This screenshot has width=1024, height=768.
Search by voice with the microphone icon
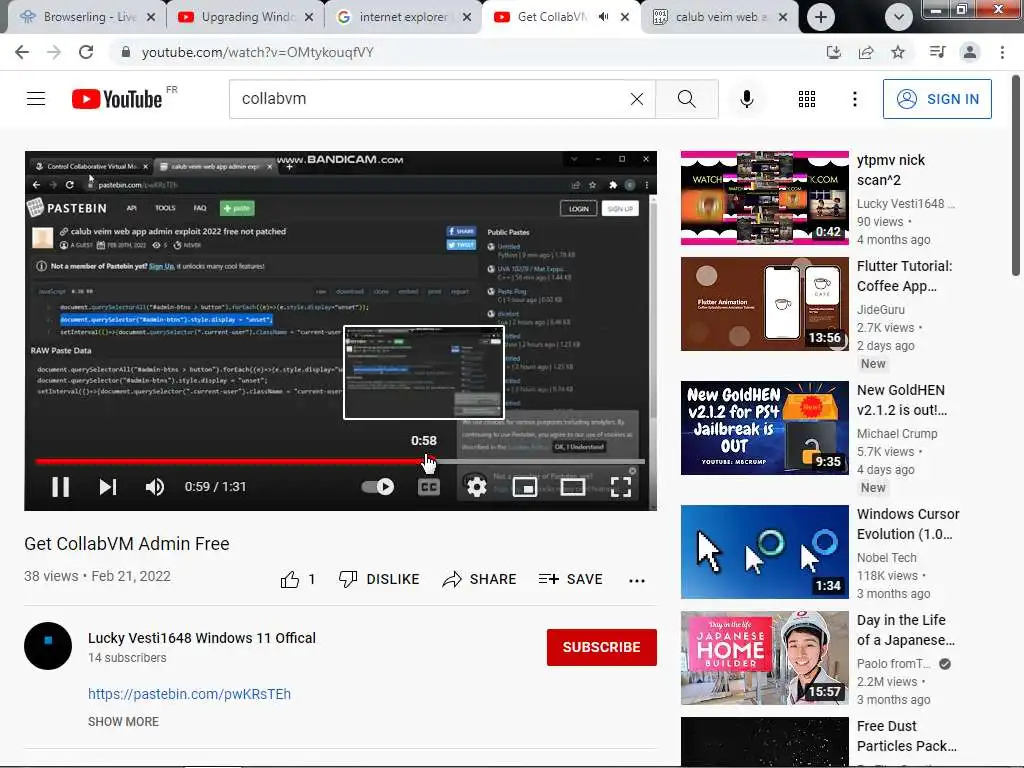pyautogui.click(x=747, y=99)
